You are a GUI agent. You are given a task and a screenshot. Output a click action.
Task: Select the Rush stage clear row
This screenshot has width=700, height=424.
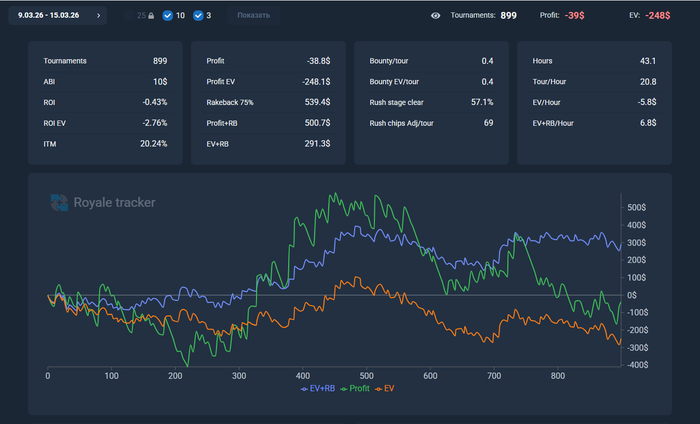[x=430, y=102]
